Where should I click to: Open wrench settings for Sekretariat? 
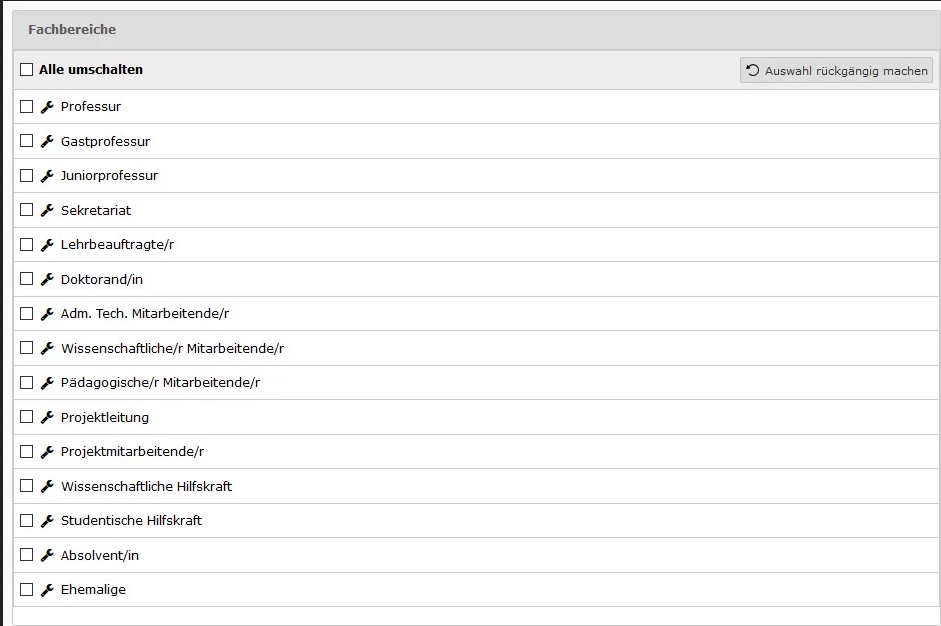pos(46,210)
